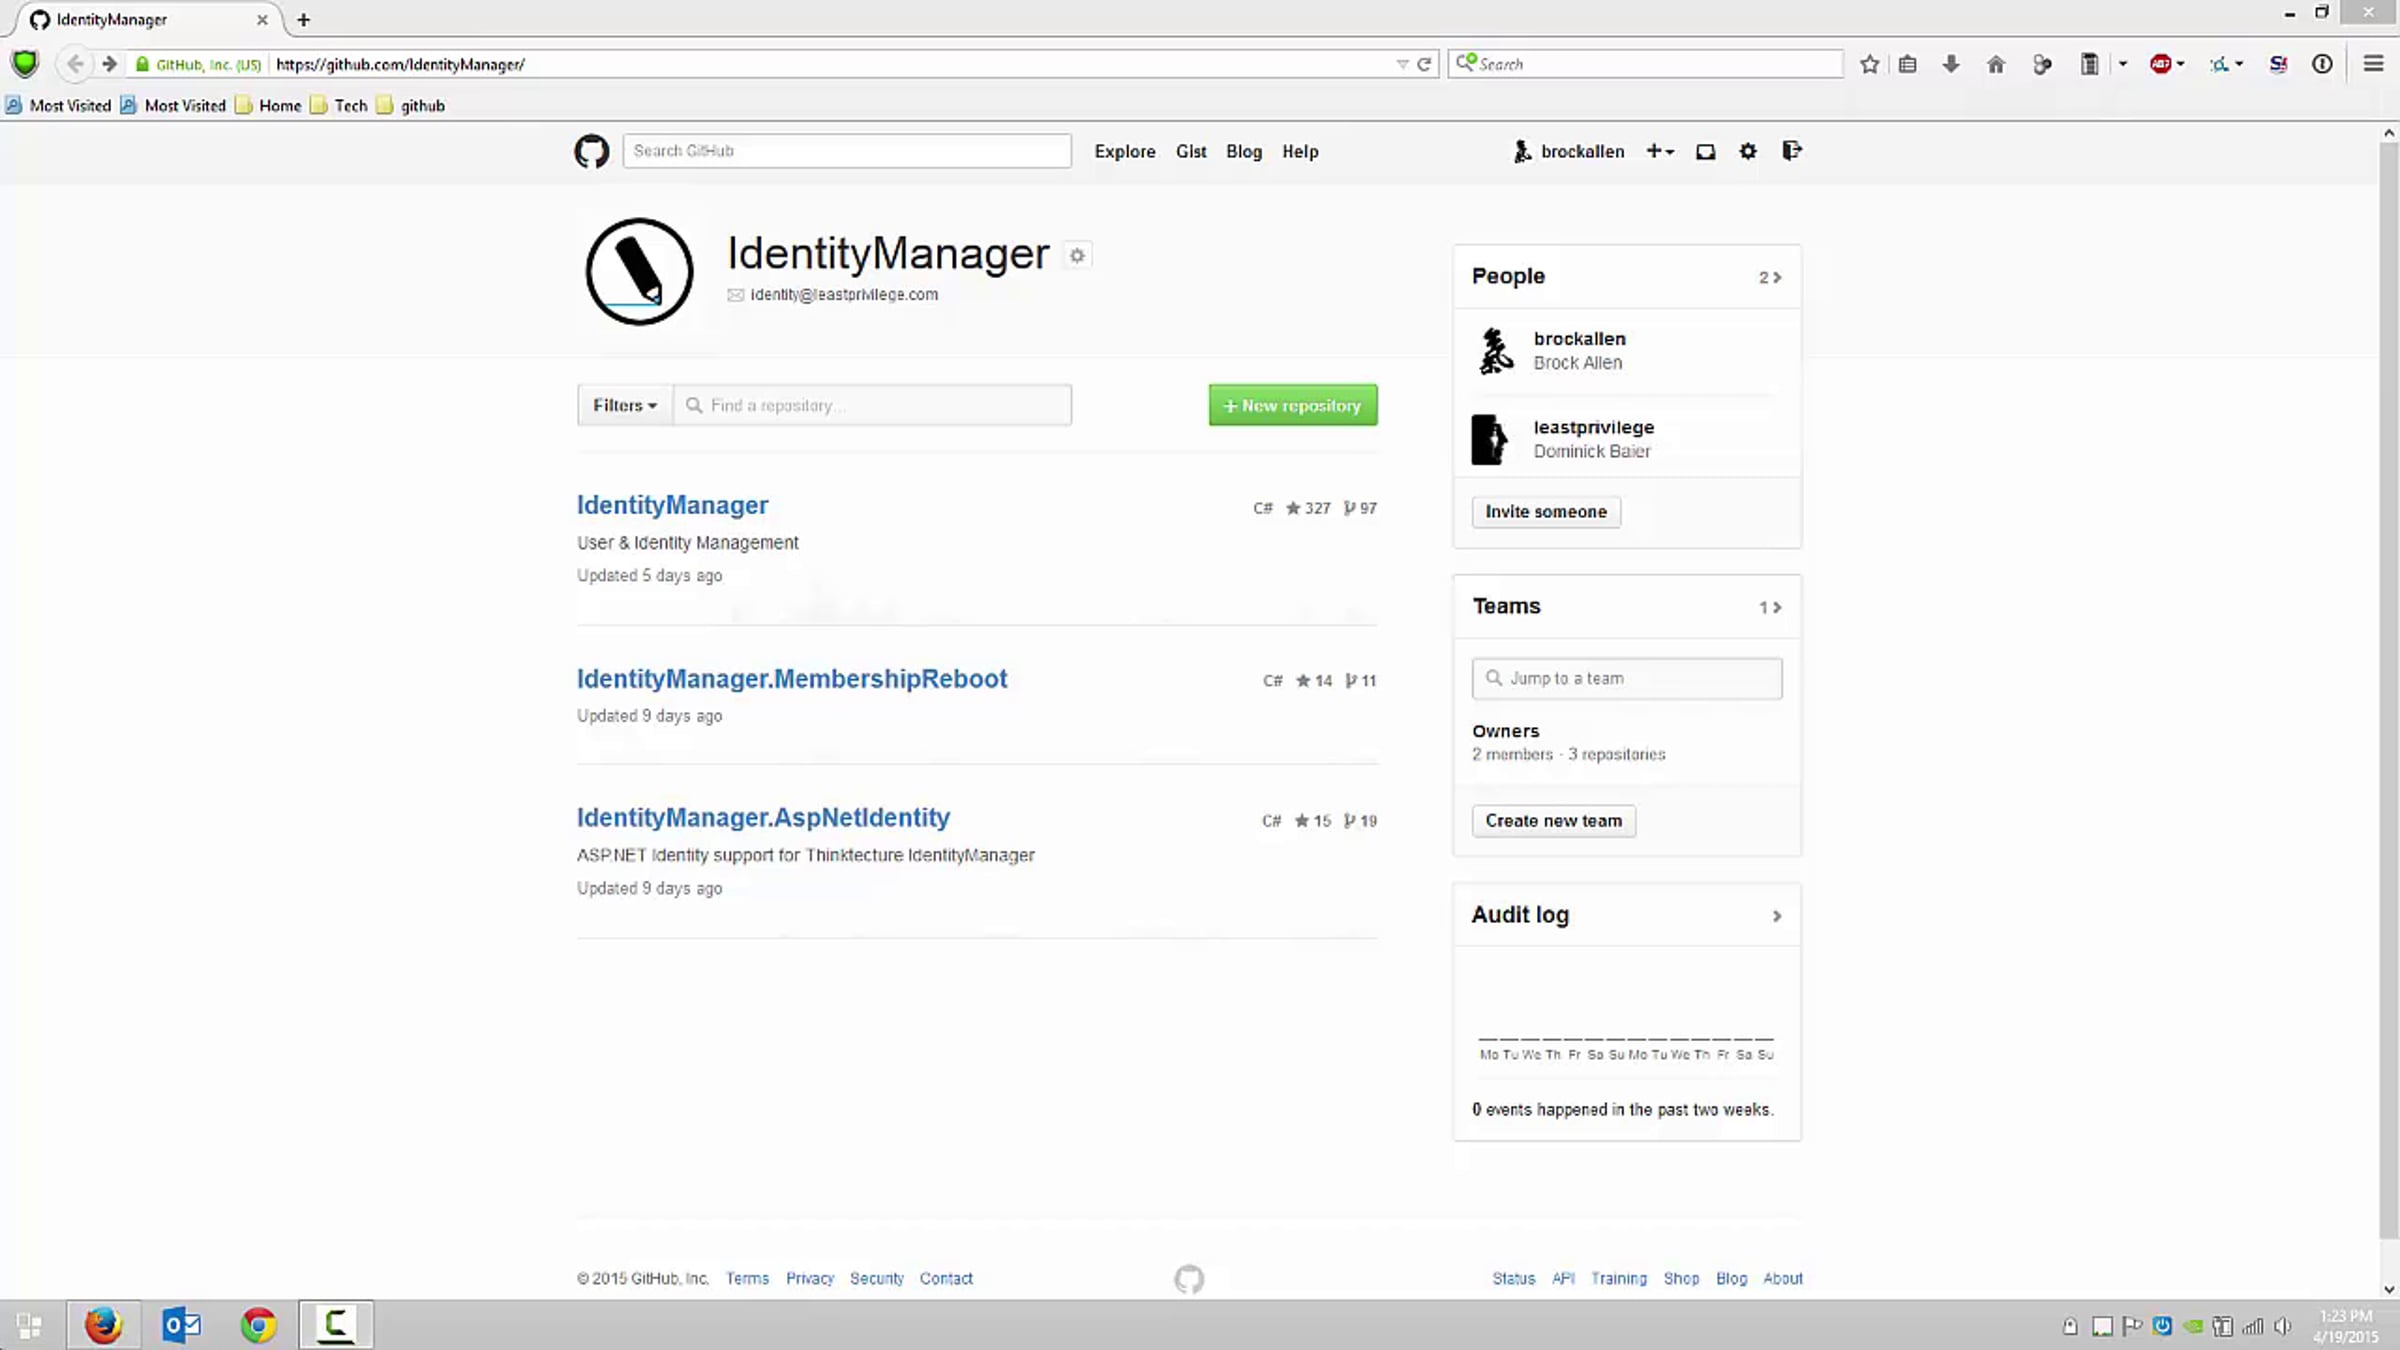The image size is (2400, 1350).
Task: Bookmark this page with star icon
Action: 1869,64
